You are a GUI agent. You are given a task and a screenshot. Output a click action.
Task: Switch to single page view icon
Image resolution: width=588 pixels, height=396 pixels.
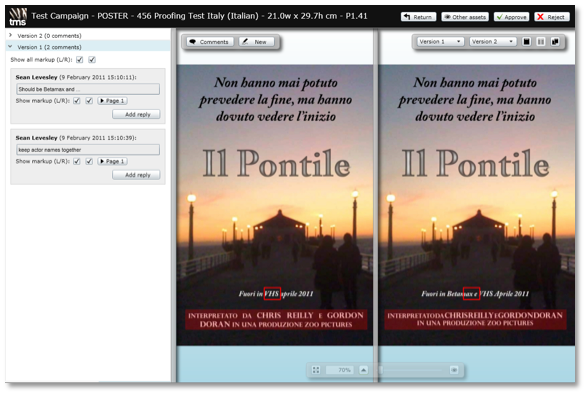pyautogui.click(x=526, y=41)
